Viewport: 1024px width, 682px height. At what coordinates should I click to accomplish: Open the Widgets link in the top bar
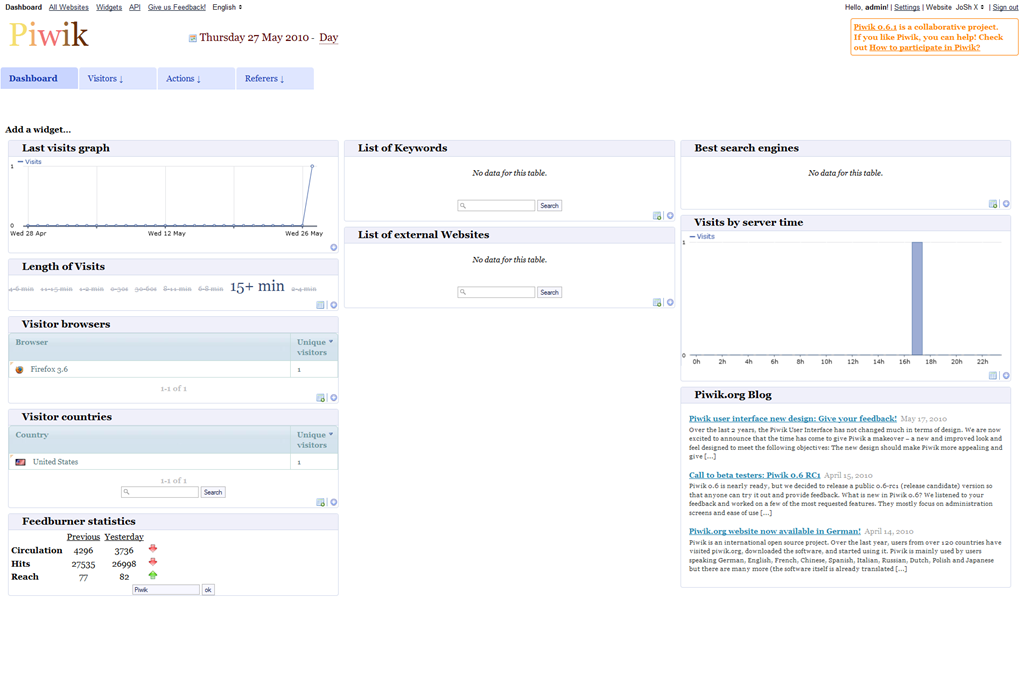click(109, 7)
